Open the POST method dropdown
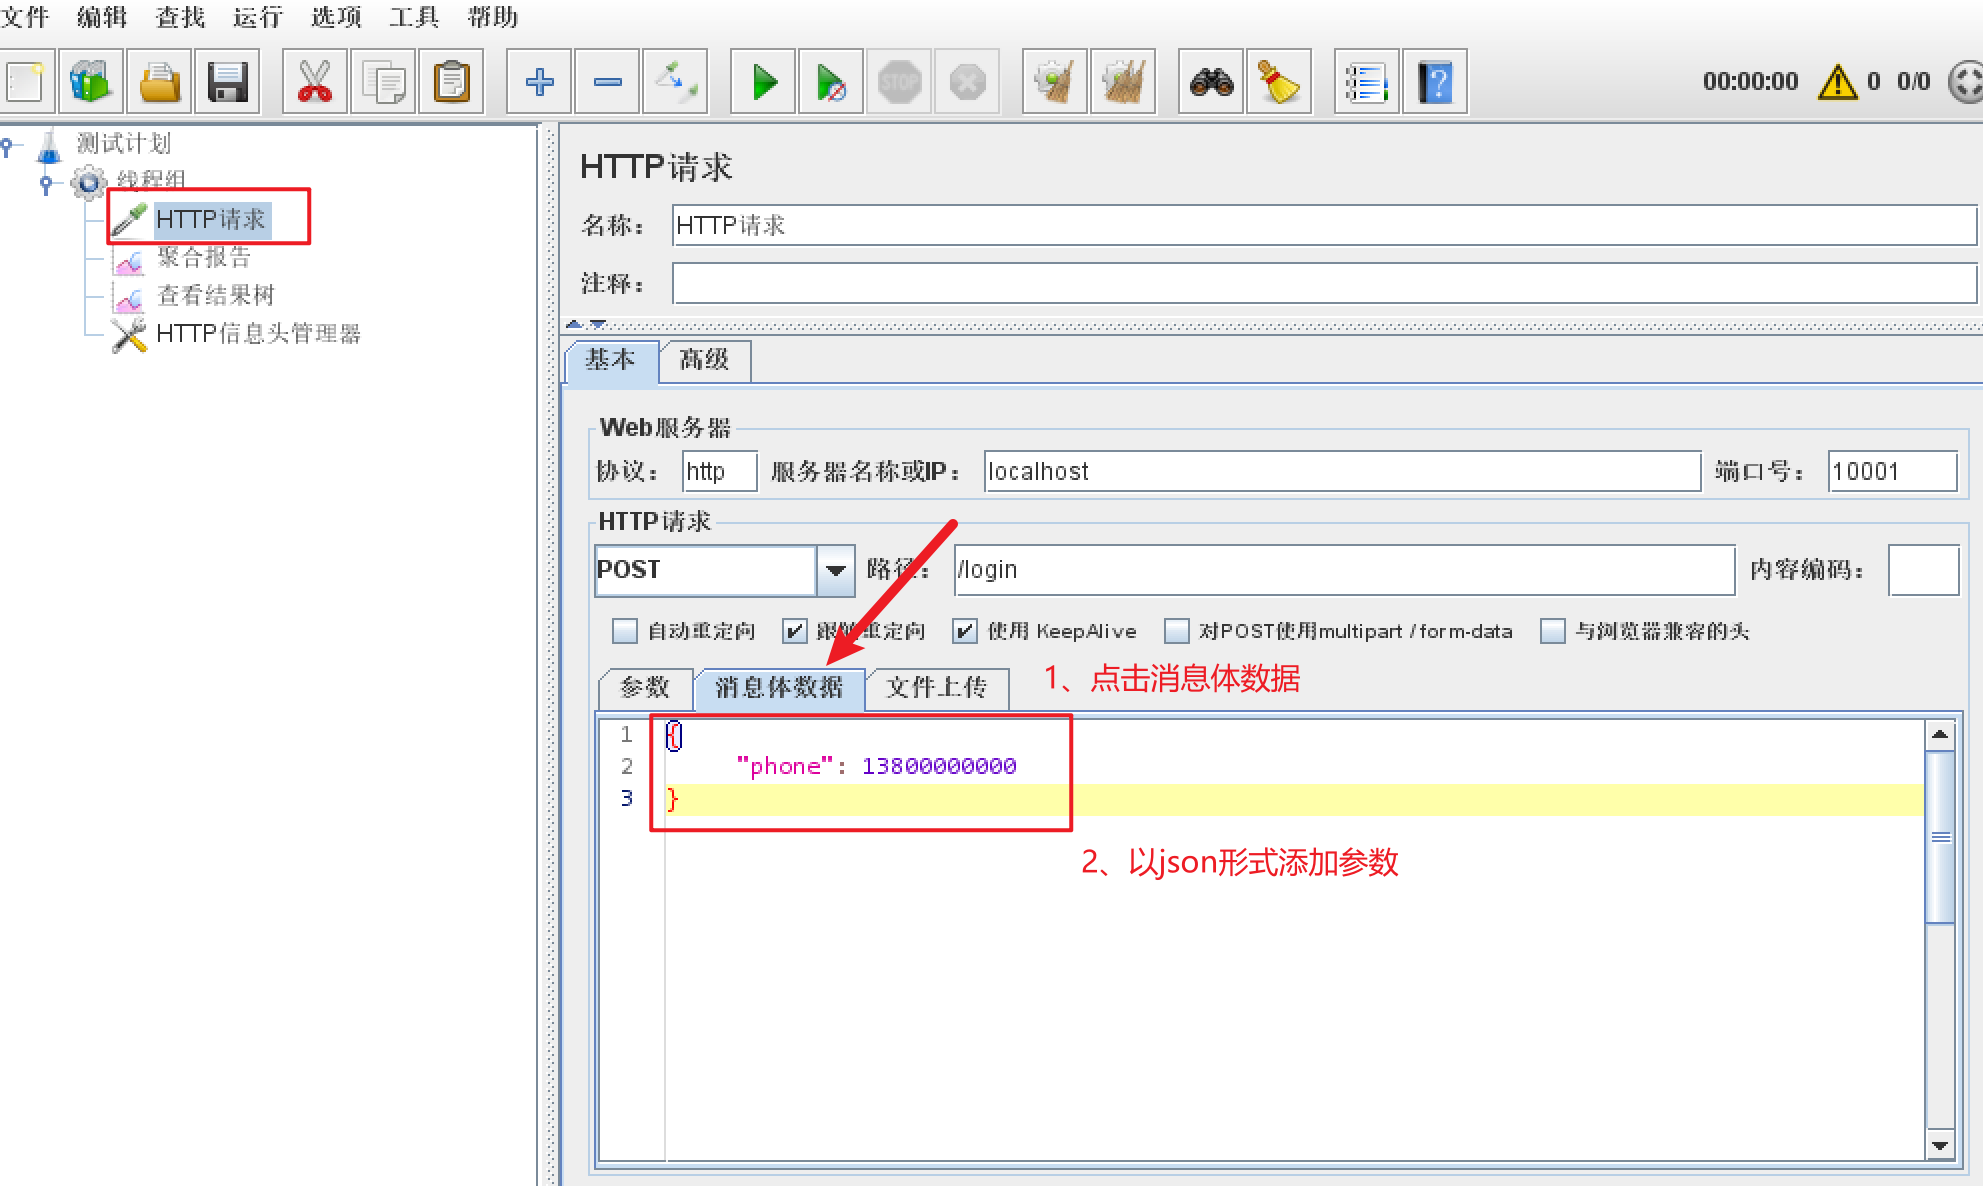Screen dimensions: 1983x1186 835,570
